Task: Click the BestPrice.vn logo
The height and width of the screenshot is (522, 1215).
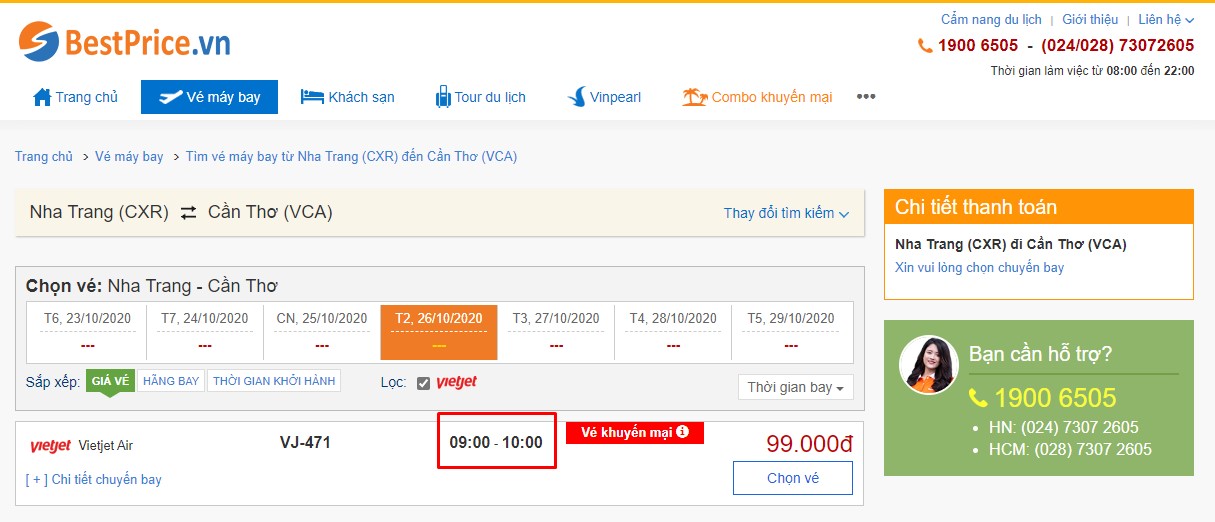Action: (x=124, y=42)
